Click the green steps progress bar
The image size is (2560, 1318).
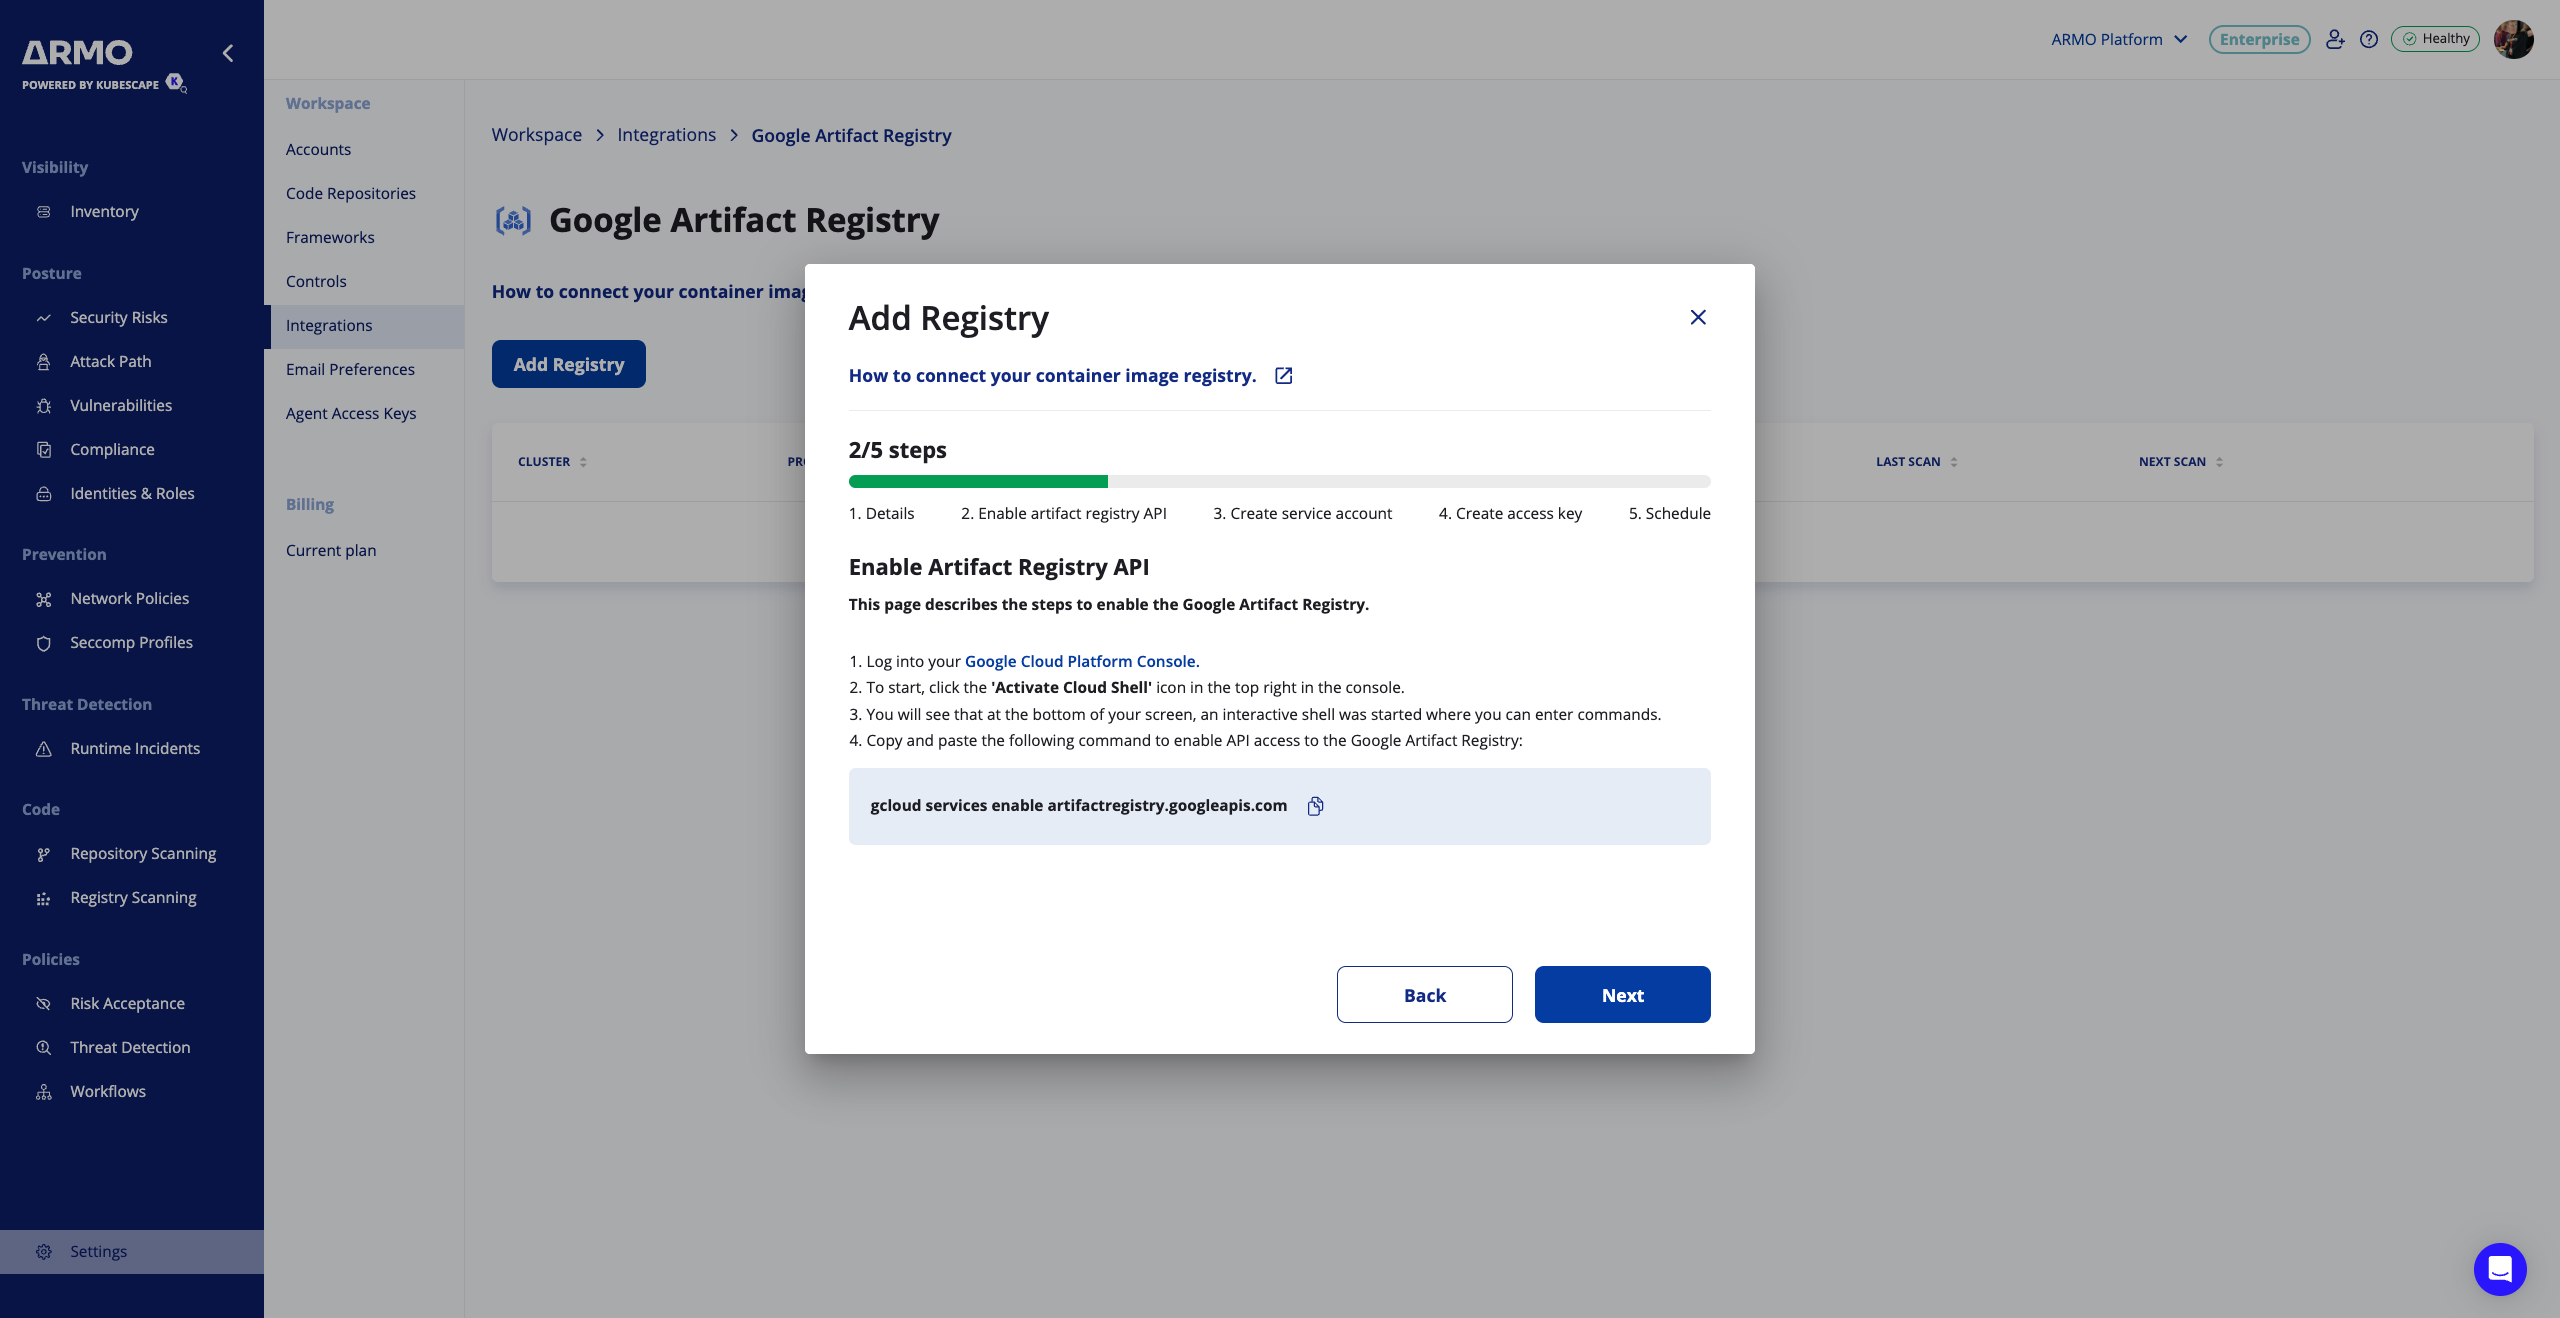pyautogui.click(x=977, y=481)
